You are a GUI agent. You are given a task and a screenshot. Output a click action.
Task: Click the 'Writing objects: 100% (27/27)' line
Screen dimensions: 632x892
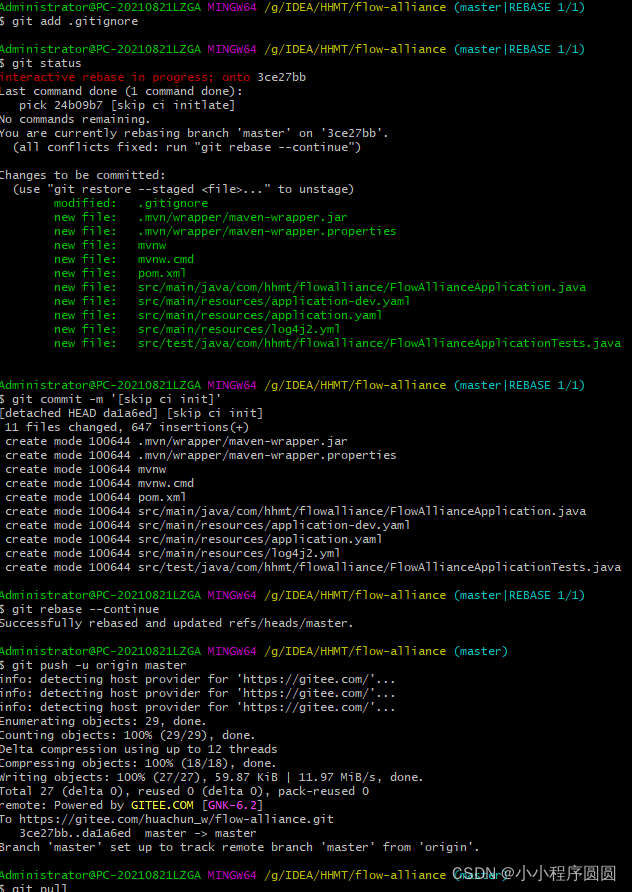point(212,777)
